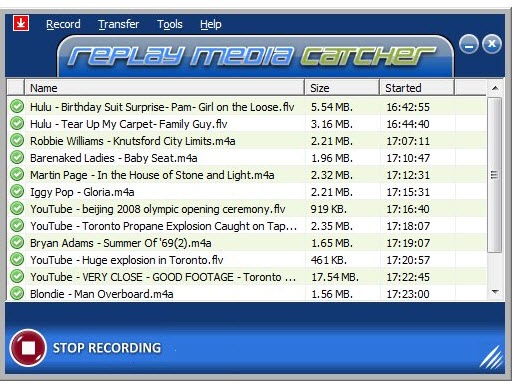Viewport: 514px width, 384px height.
Task: Sort list by Name column header
Action: (x=164, y=88)
